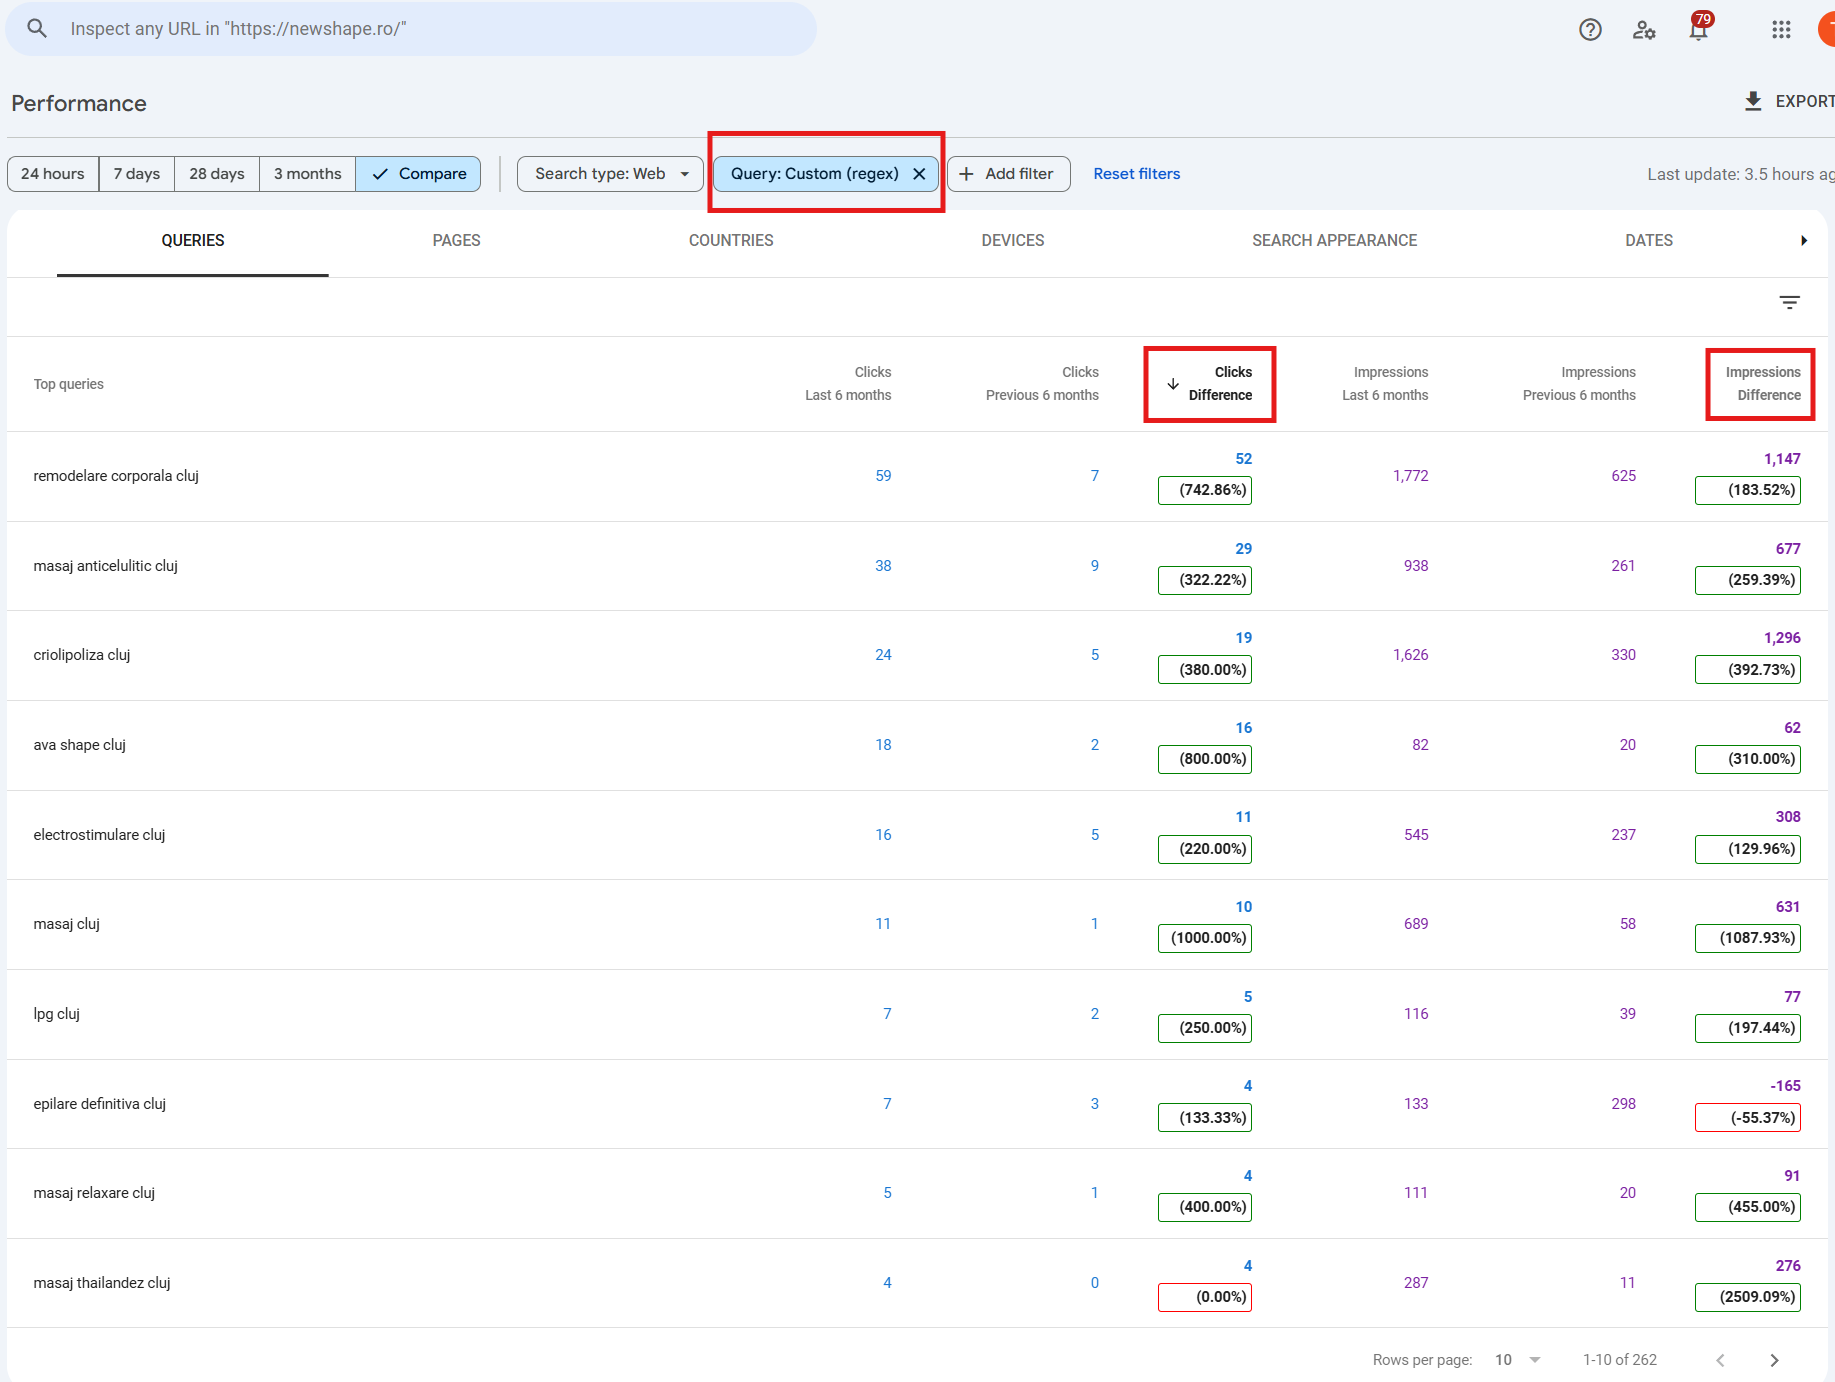The width and height of the screenshot is (1835, 1382).
Task: Go to next page of results
Action: pyautogui.click(x=1774, y=1360)
